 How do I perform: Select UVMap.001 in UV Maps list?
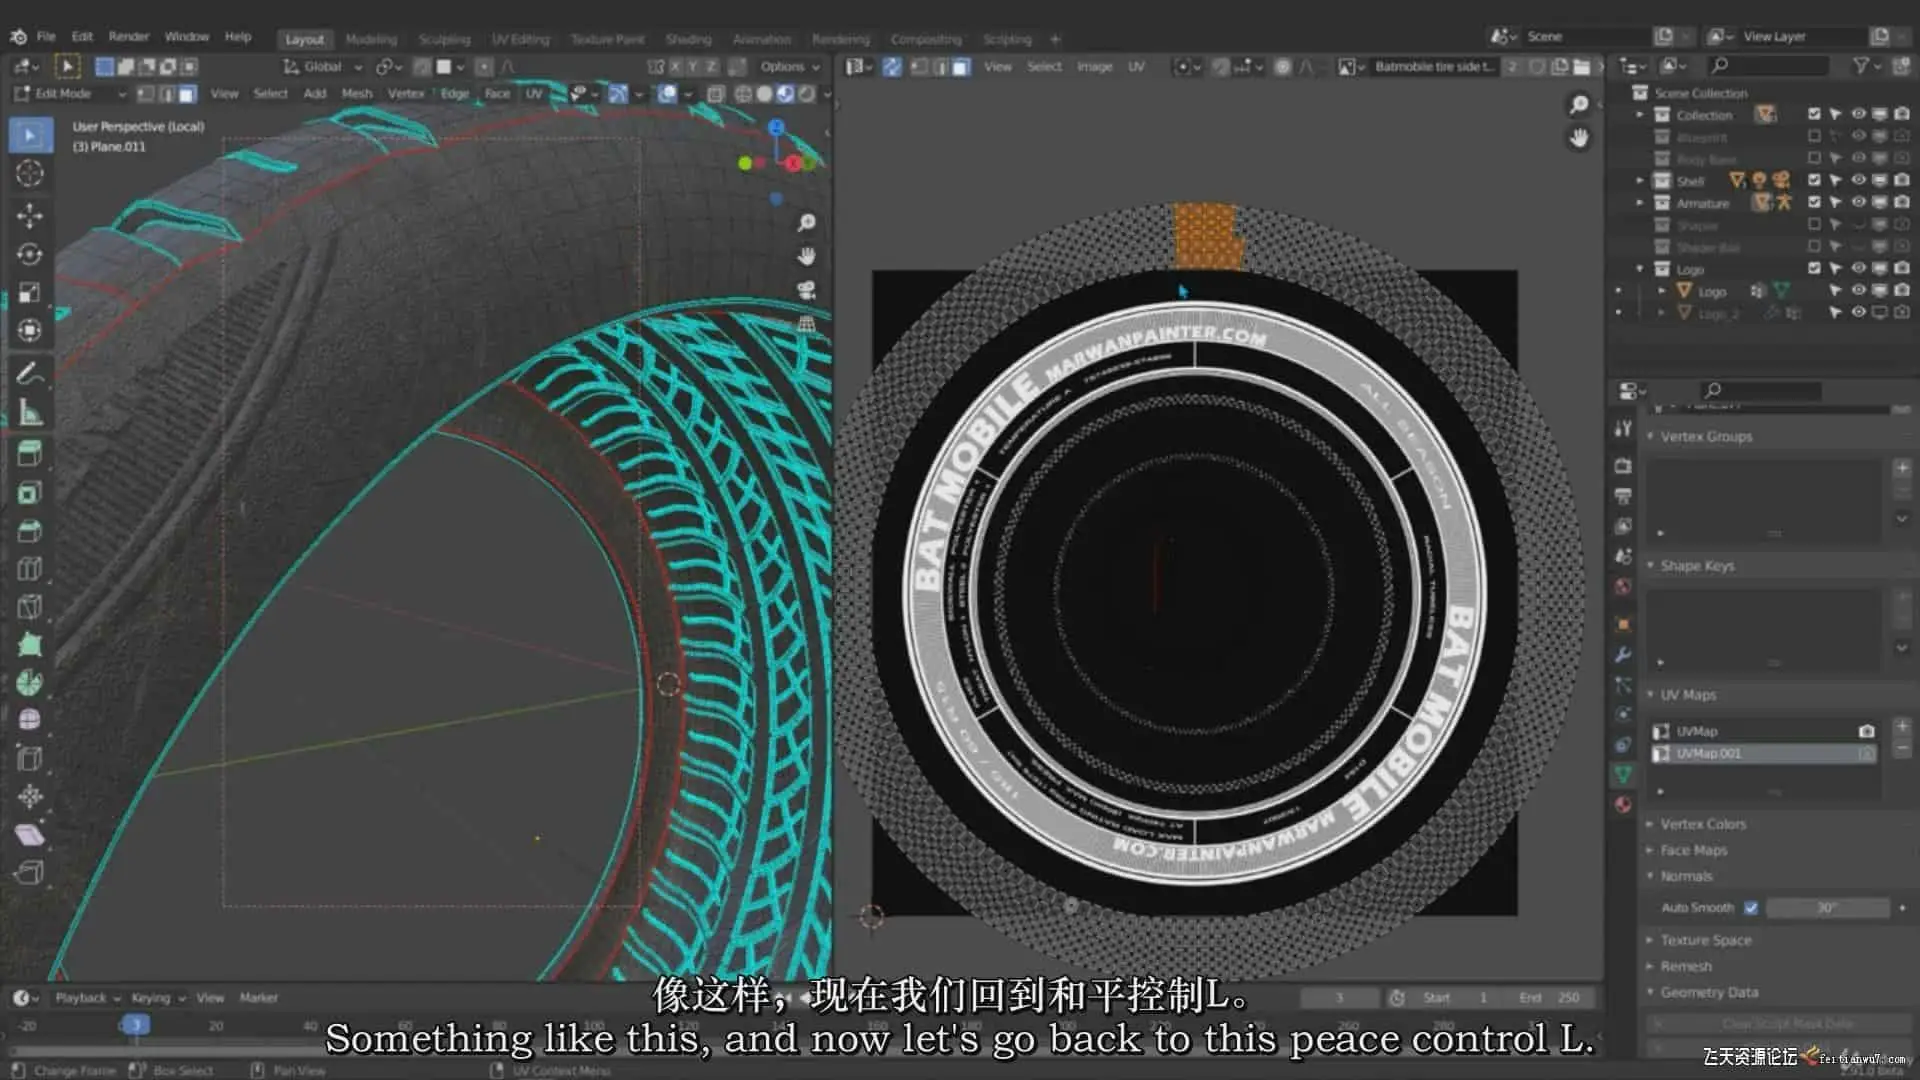tap(1708, 753)
